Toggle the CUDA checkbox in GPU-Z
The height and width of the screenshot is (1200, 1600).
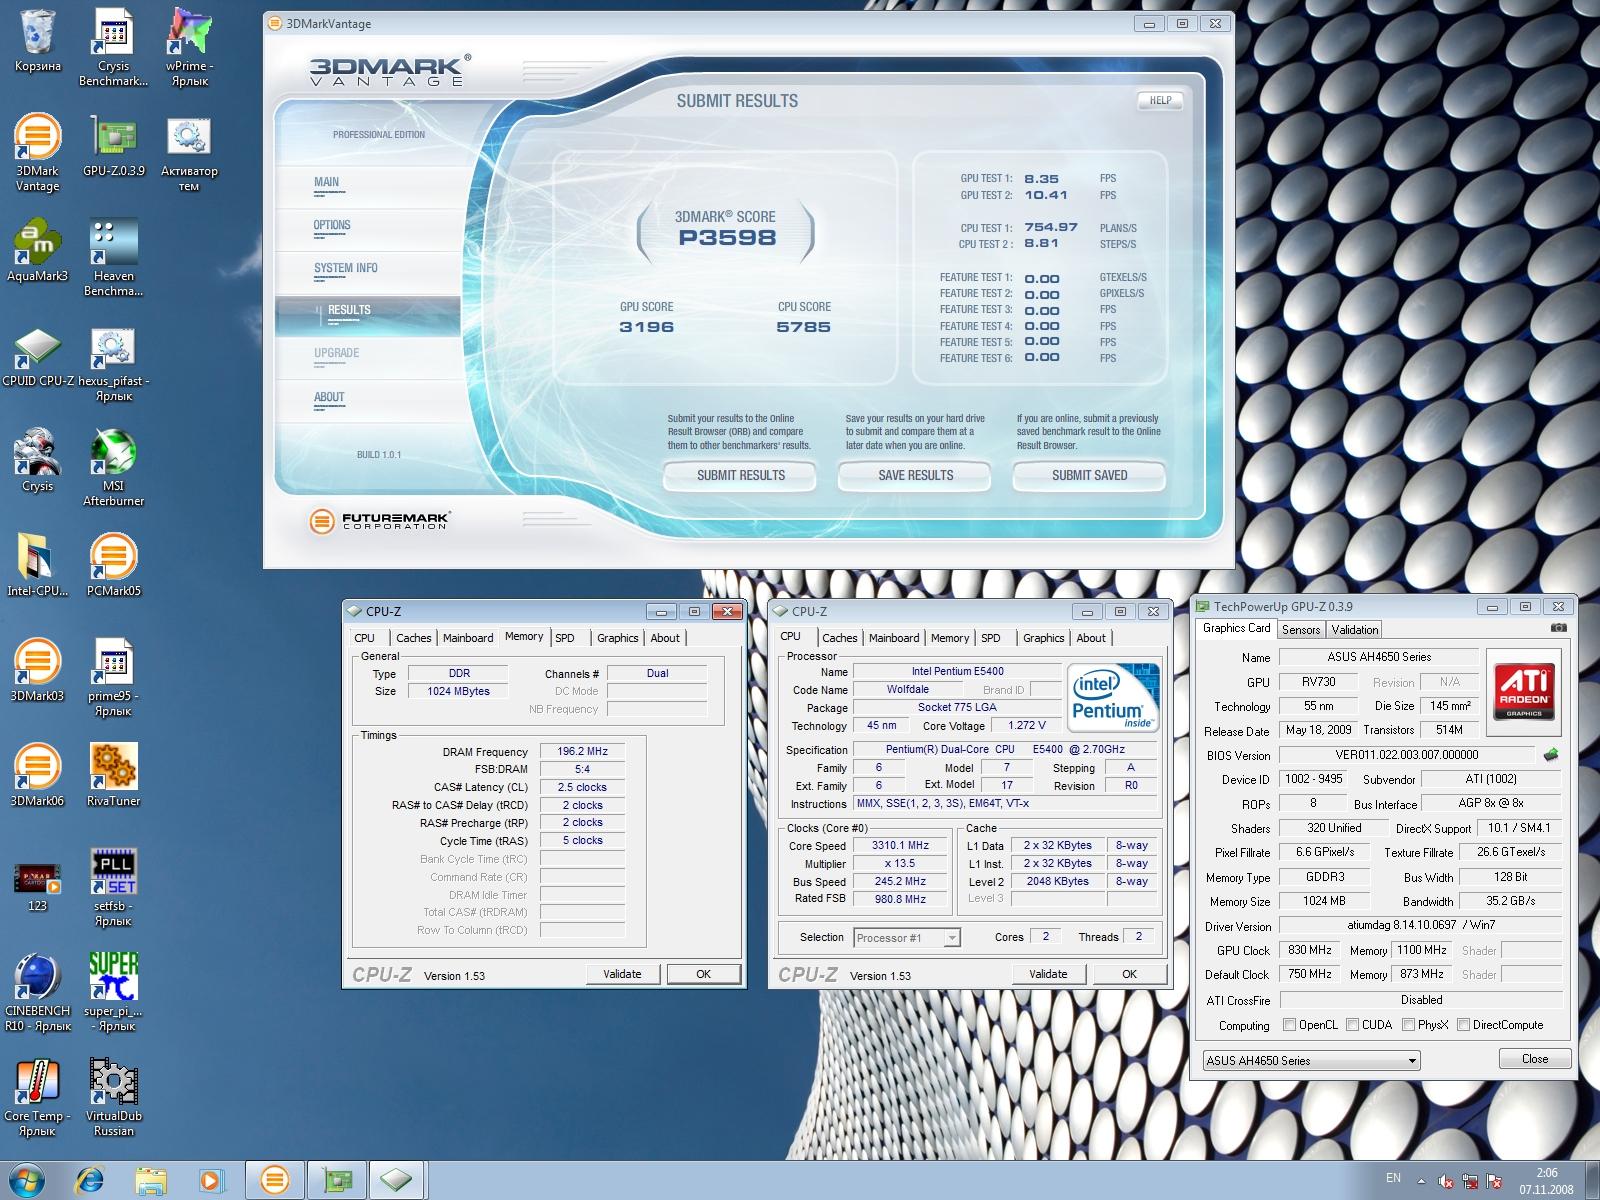[1352, 1025]
